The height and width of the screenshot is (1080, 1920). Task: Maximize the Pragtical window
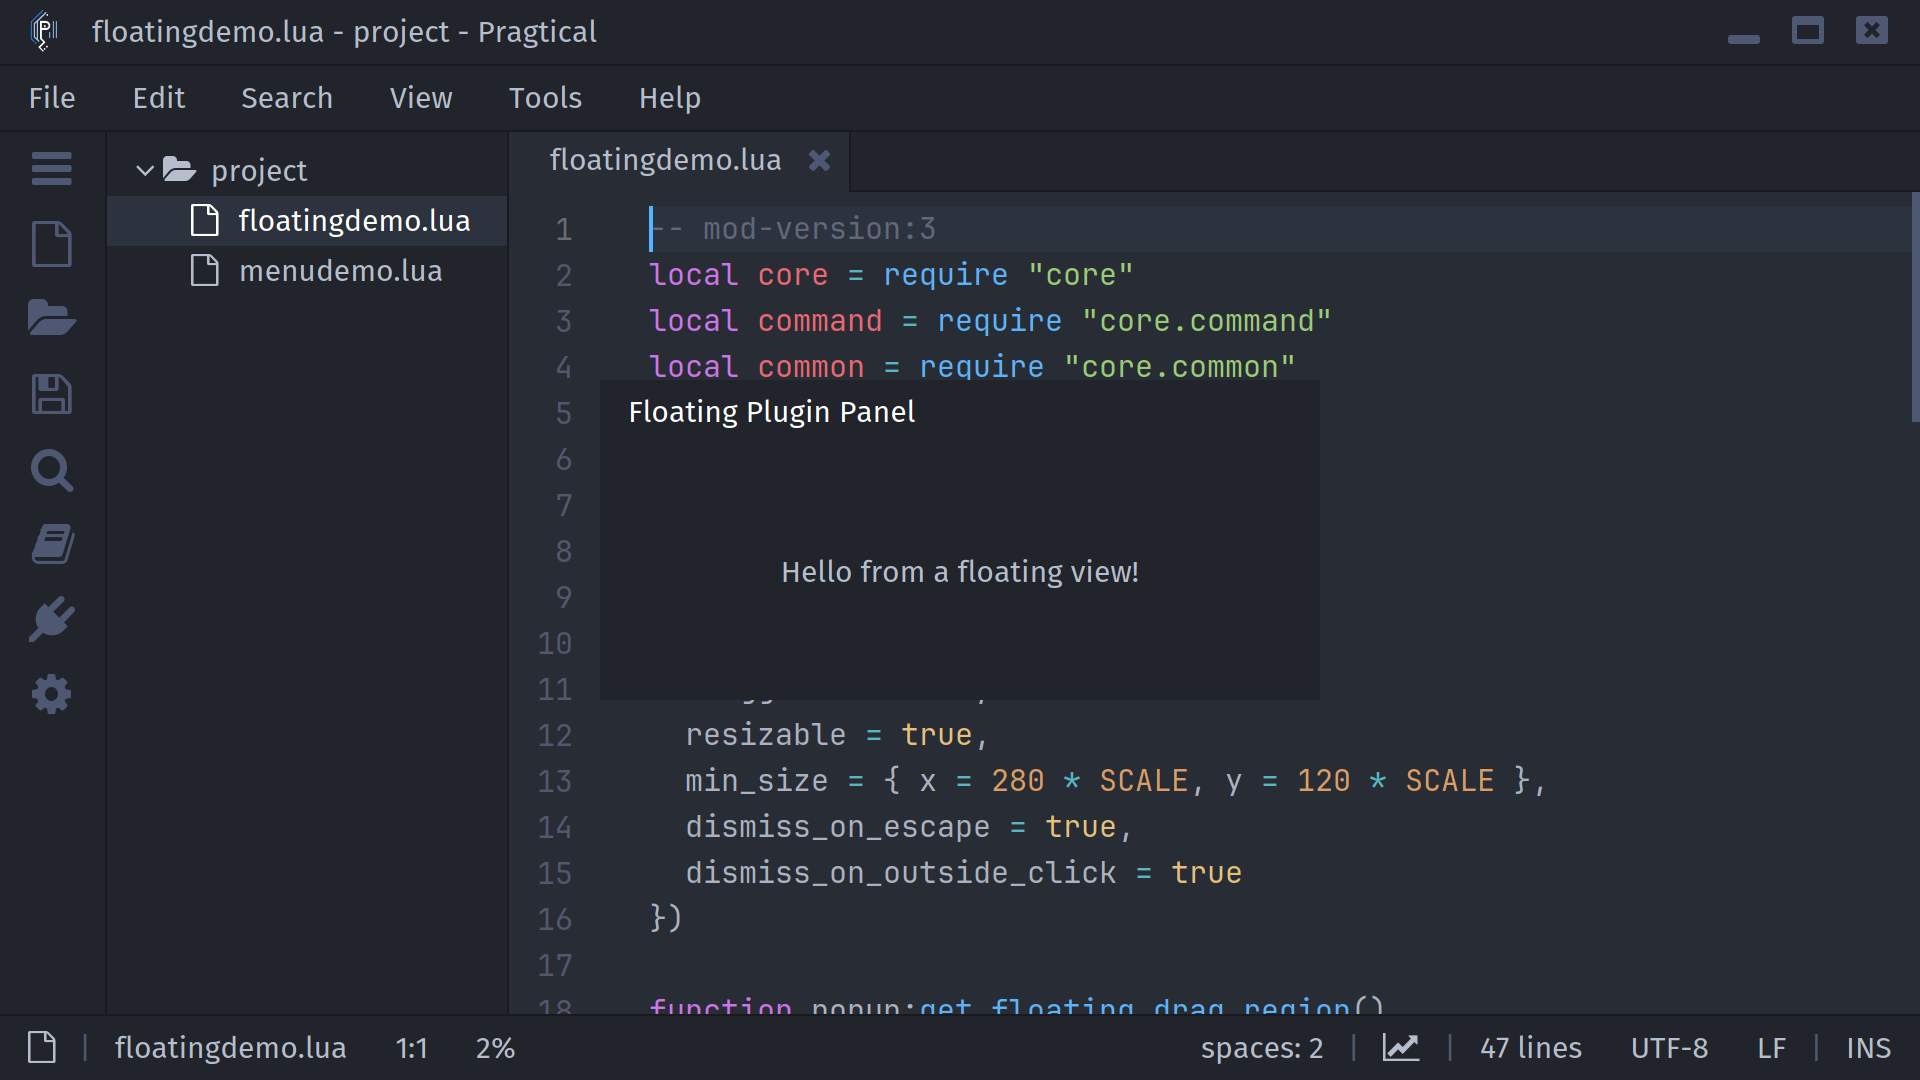pos(1807,31)
